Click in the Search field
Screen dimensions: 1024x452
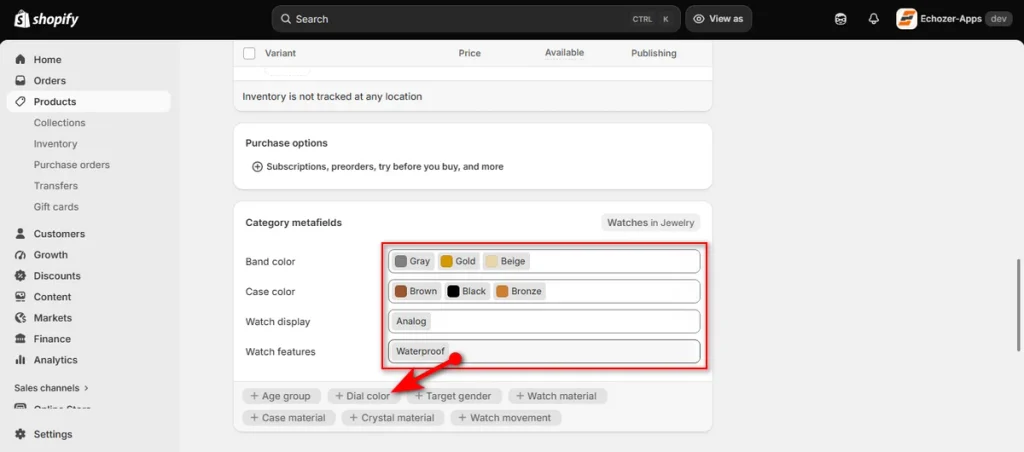pyautogui.click(x=476, y=19)
